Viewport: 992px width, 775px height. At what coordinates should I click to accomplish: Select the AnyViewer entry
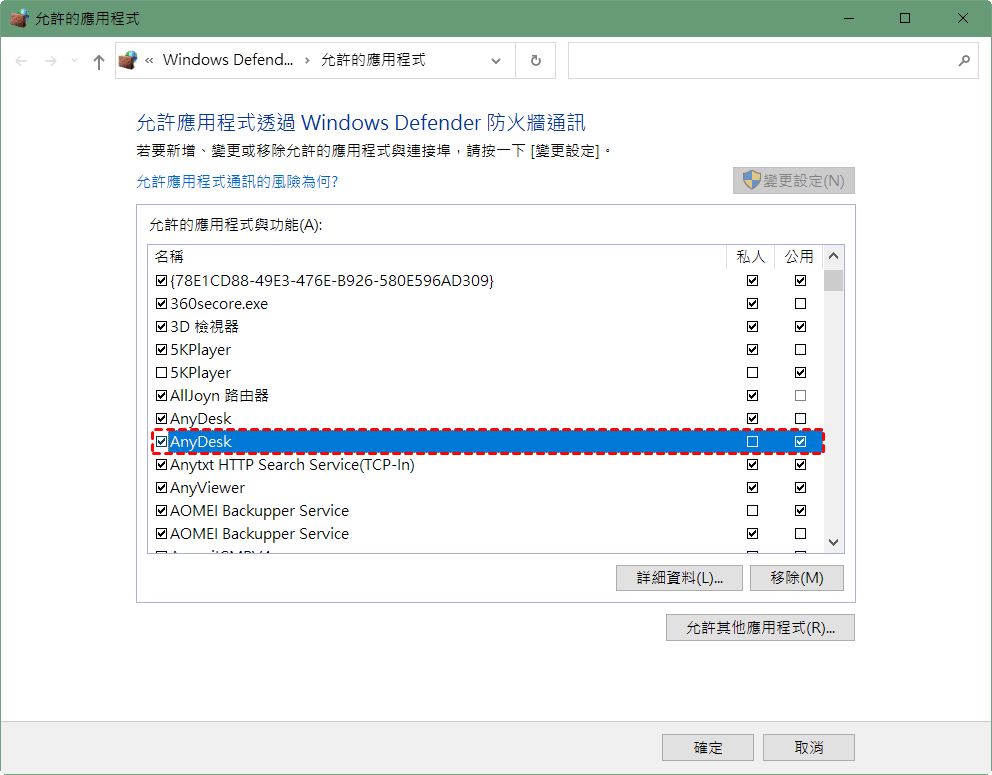pyautogui.click(x=487, y=488)
